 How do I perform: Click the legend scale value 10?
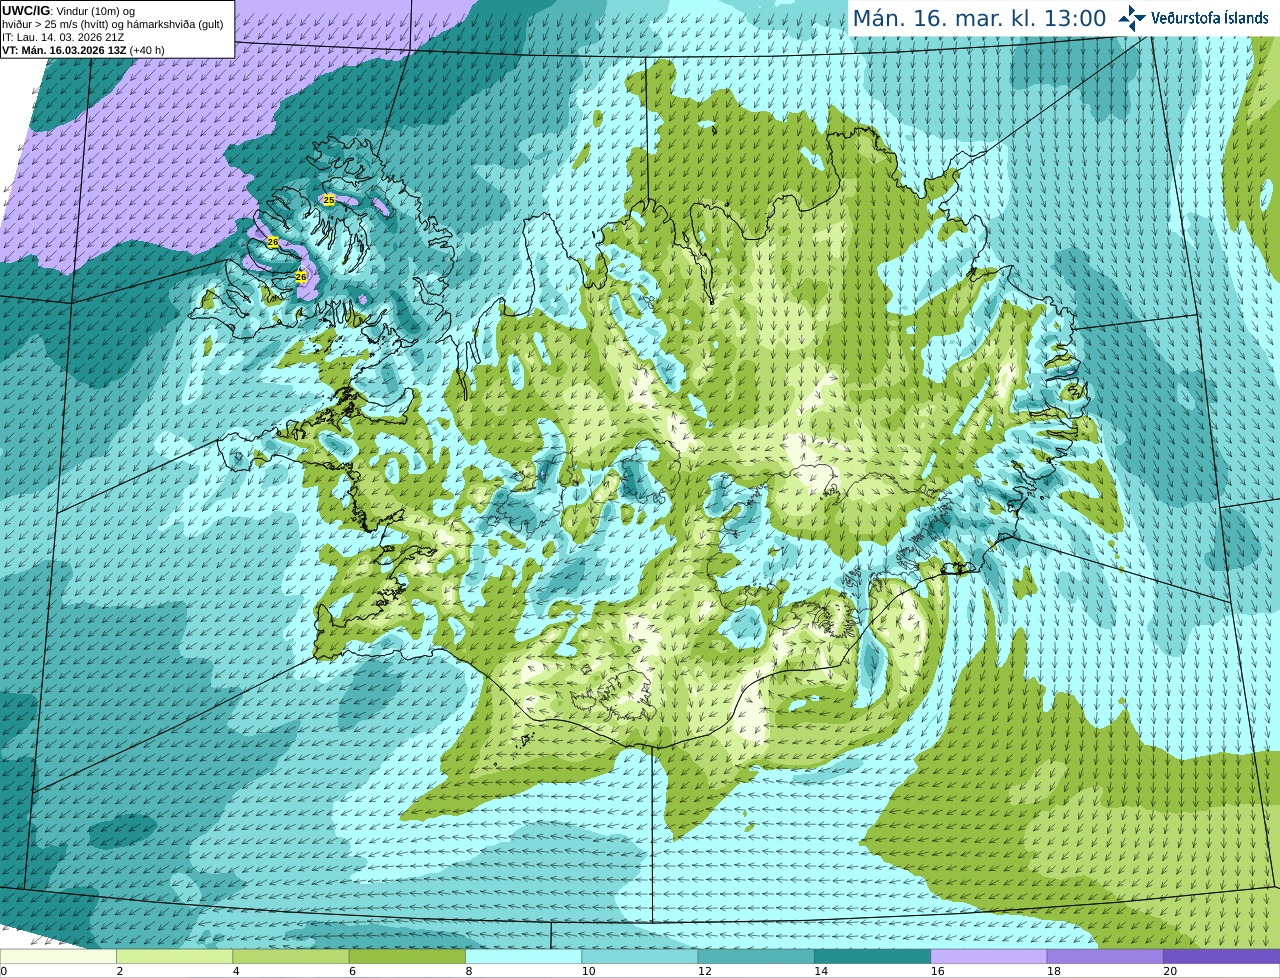(x=589, y=971)
